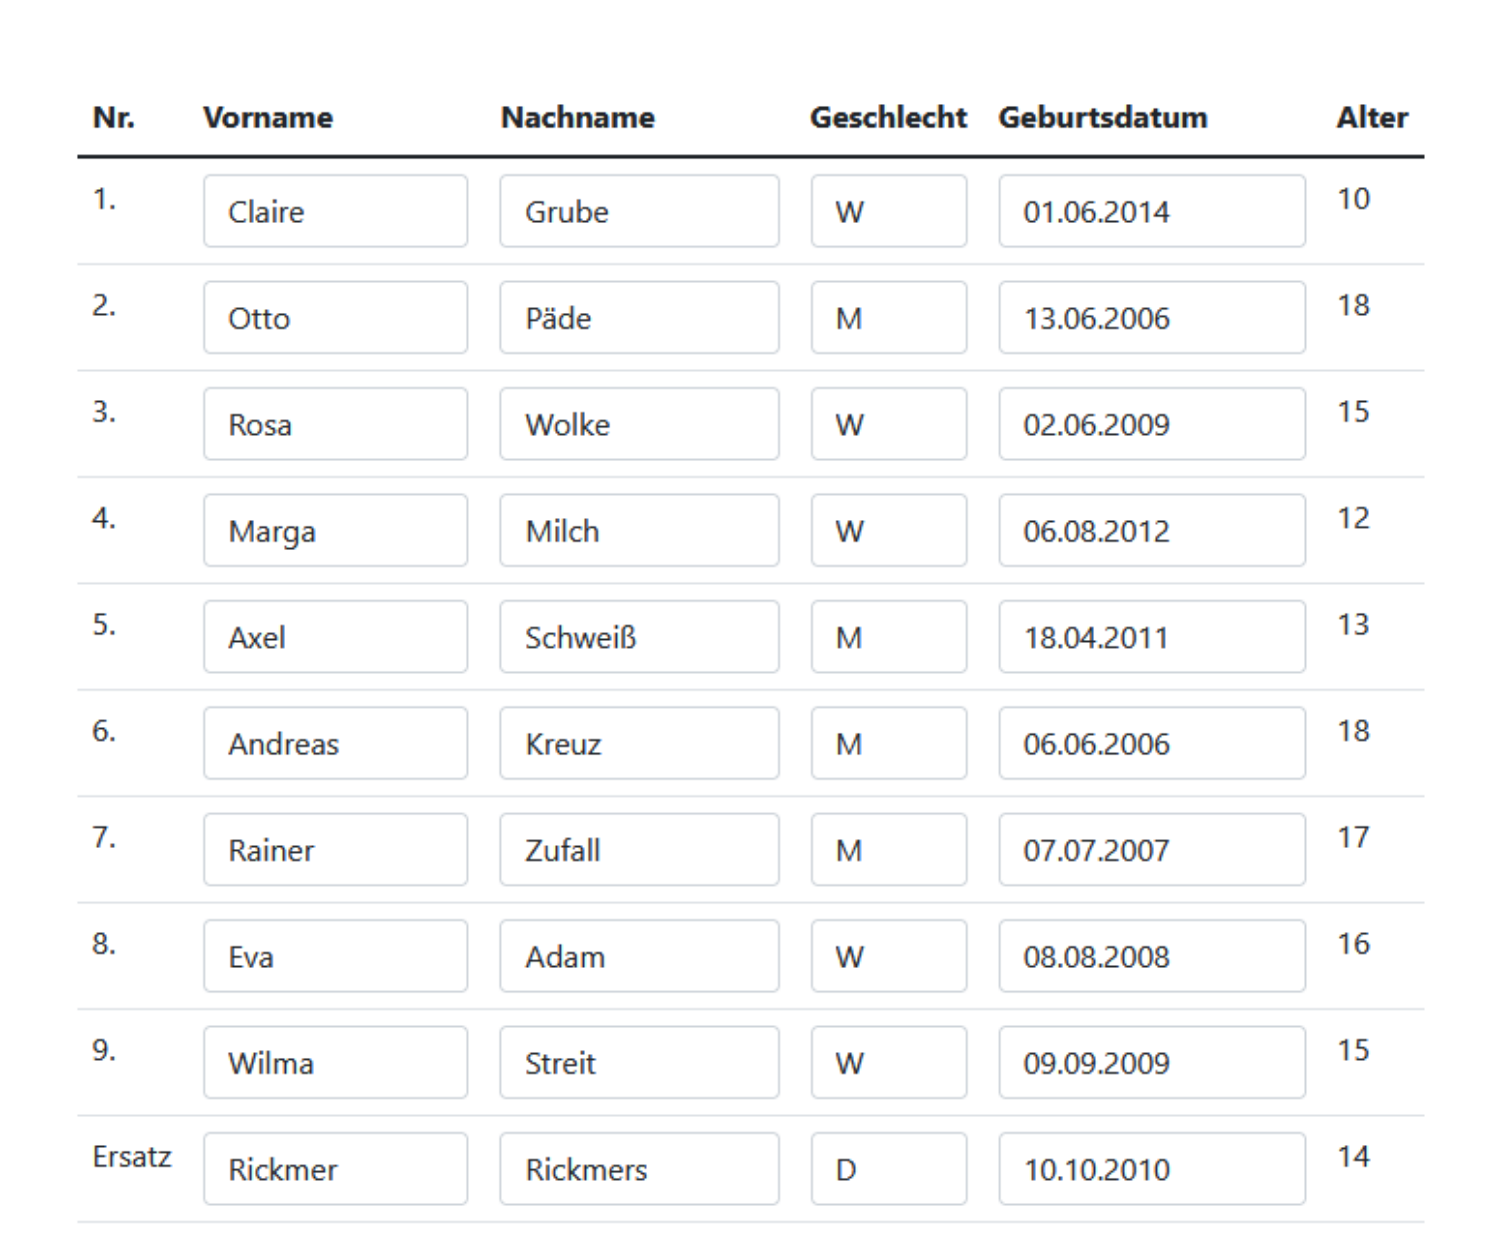The image size is (1500, 1250).
Task: Edit the birthdate field showing 07.07.2007
Action: point(1151,850)
